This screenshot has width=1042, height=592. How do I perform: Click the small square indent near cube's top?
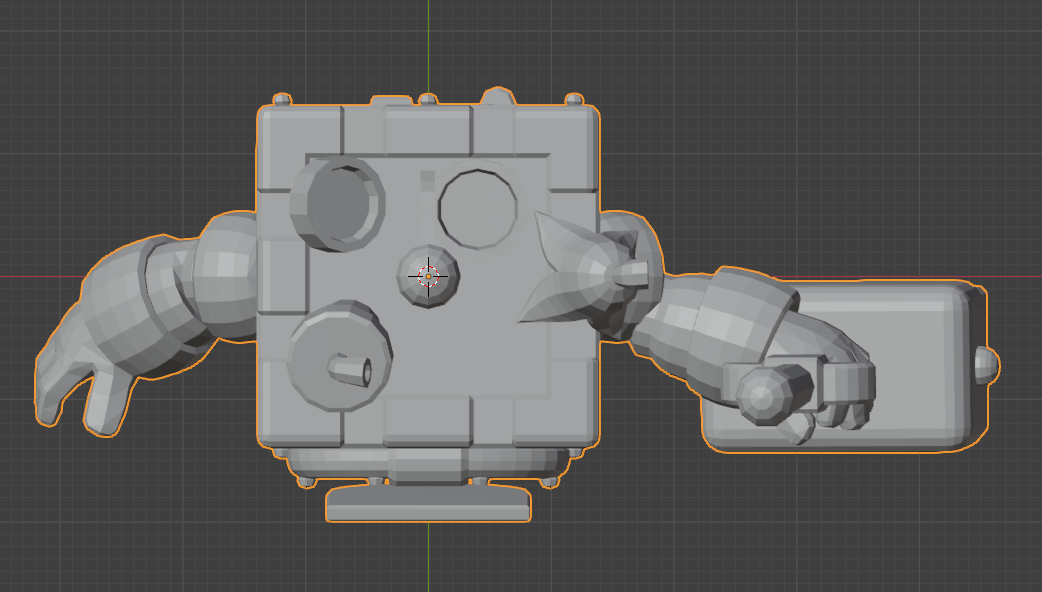[x=427, y=179]
